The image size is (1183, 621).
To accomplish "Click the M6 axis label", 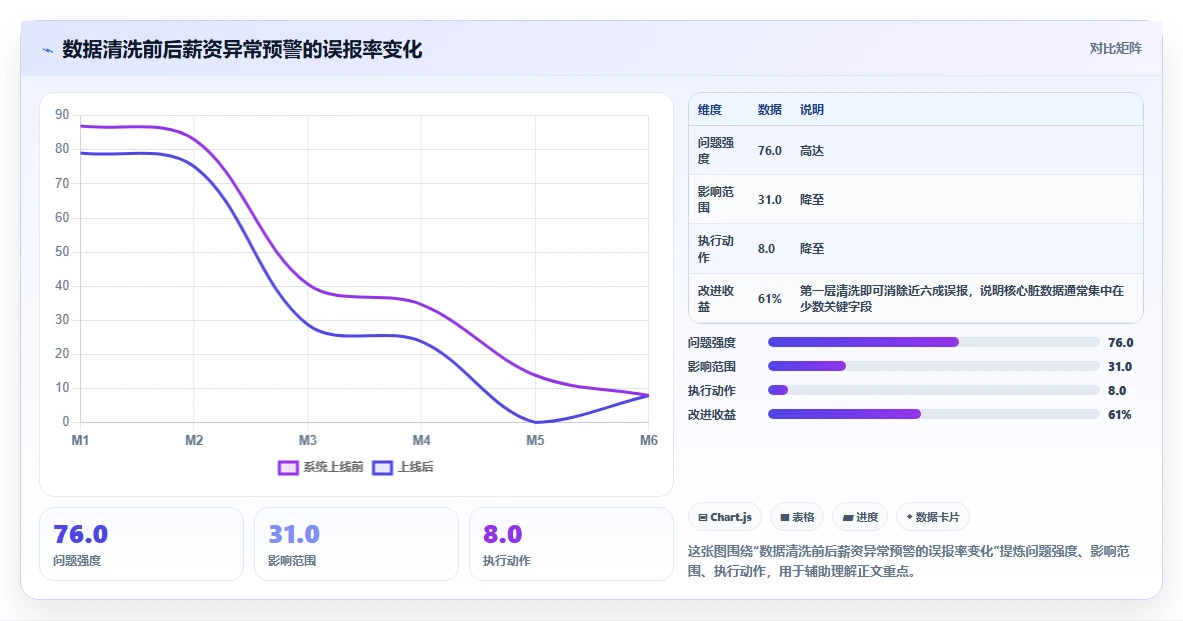I will click(x=648, y=440).
